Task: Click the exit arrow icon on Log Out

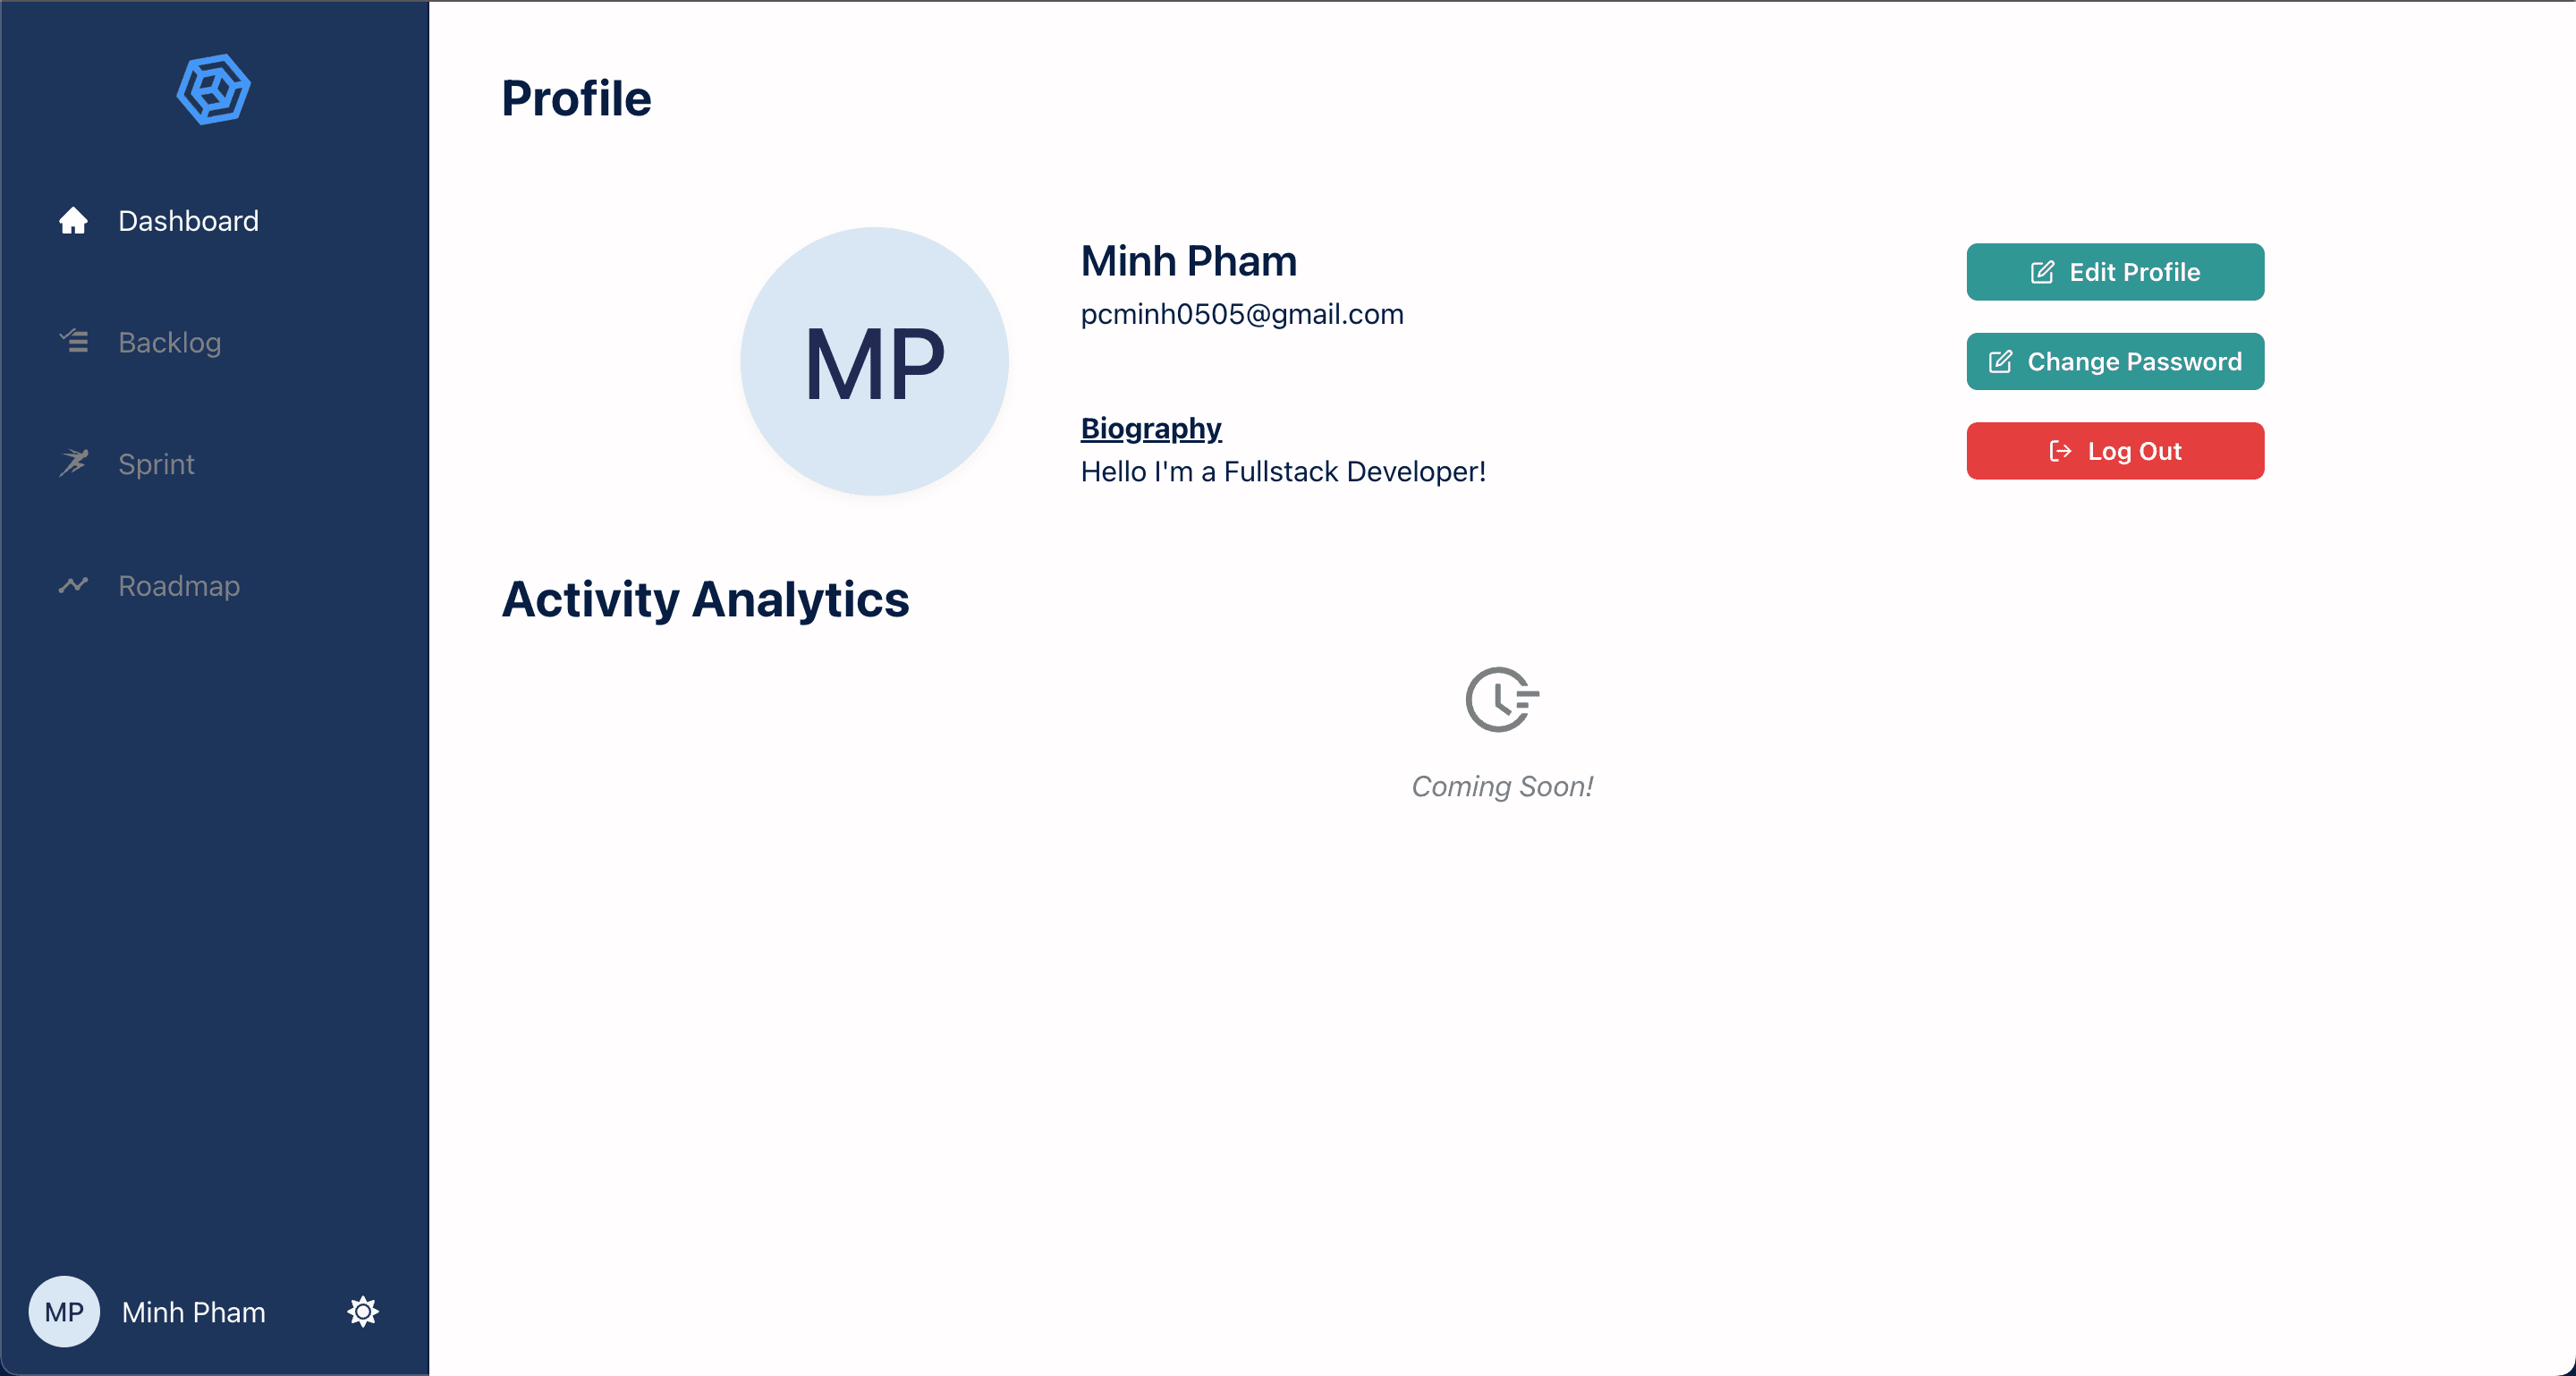Action: [2060, 451]
